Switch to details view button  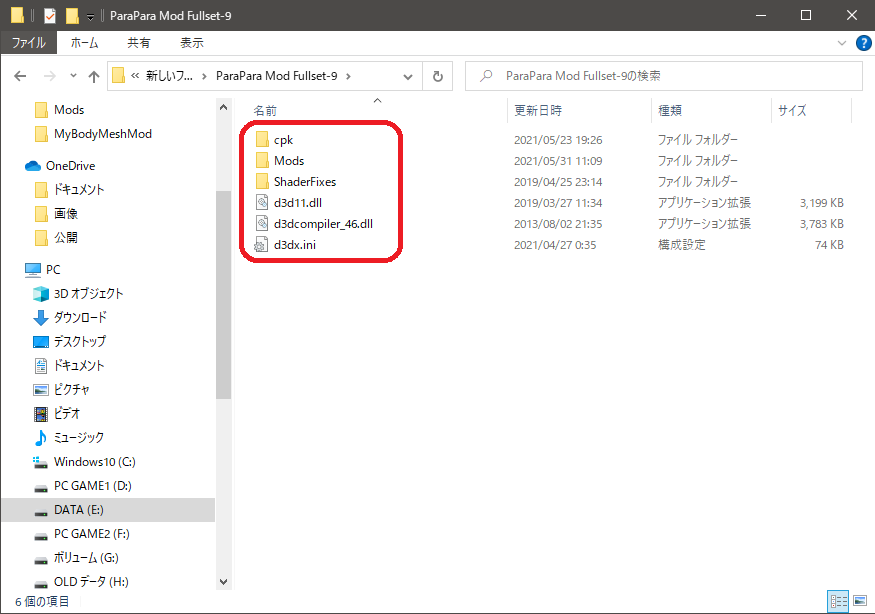[x=838, y=601]
